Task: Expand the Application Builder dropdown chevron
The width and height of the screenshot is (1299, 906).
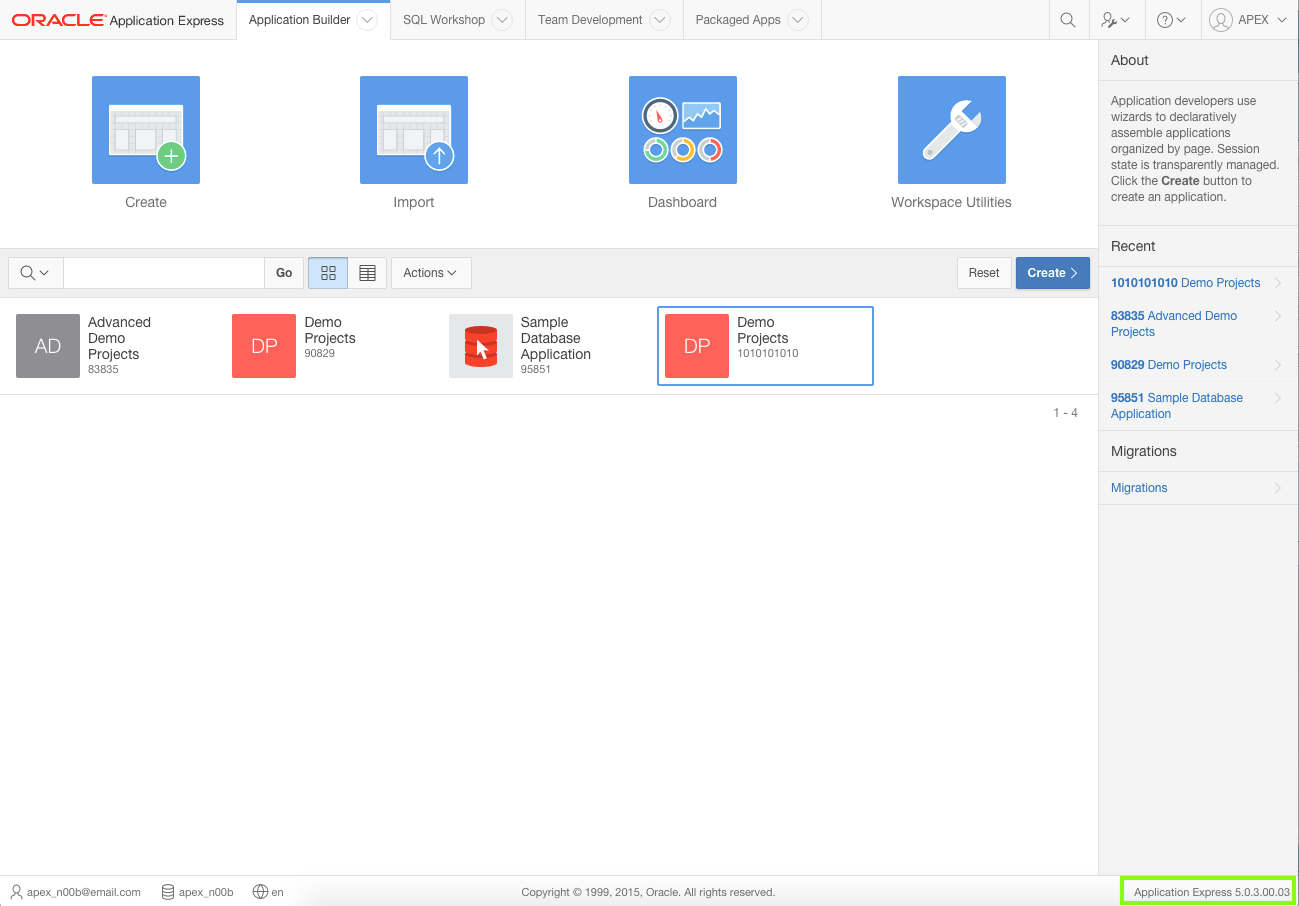Action: tap(367, 20)
